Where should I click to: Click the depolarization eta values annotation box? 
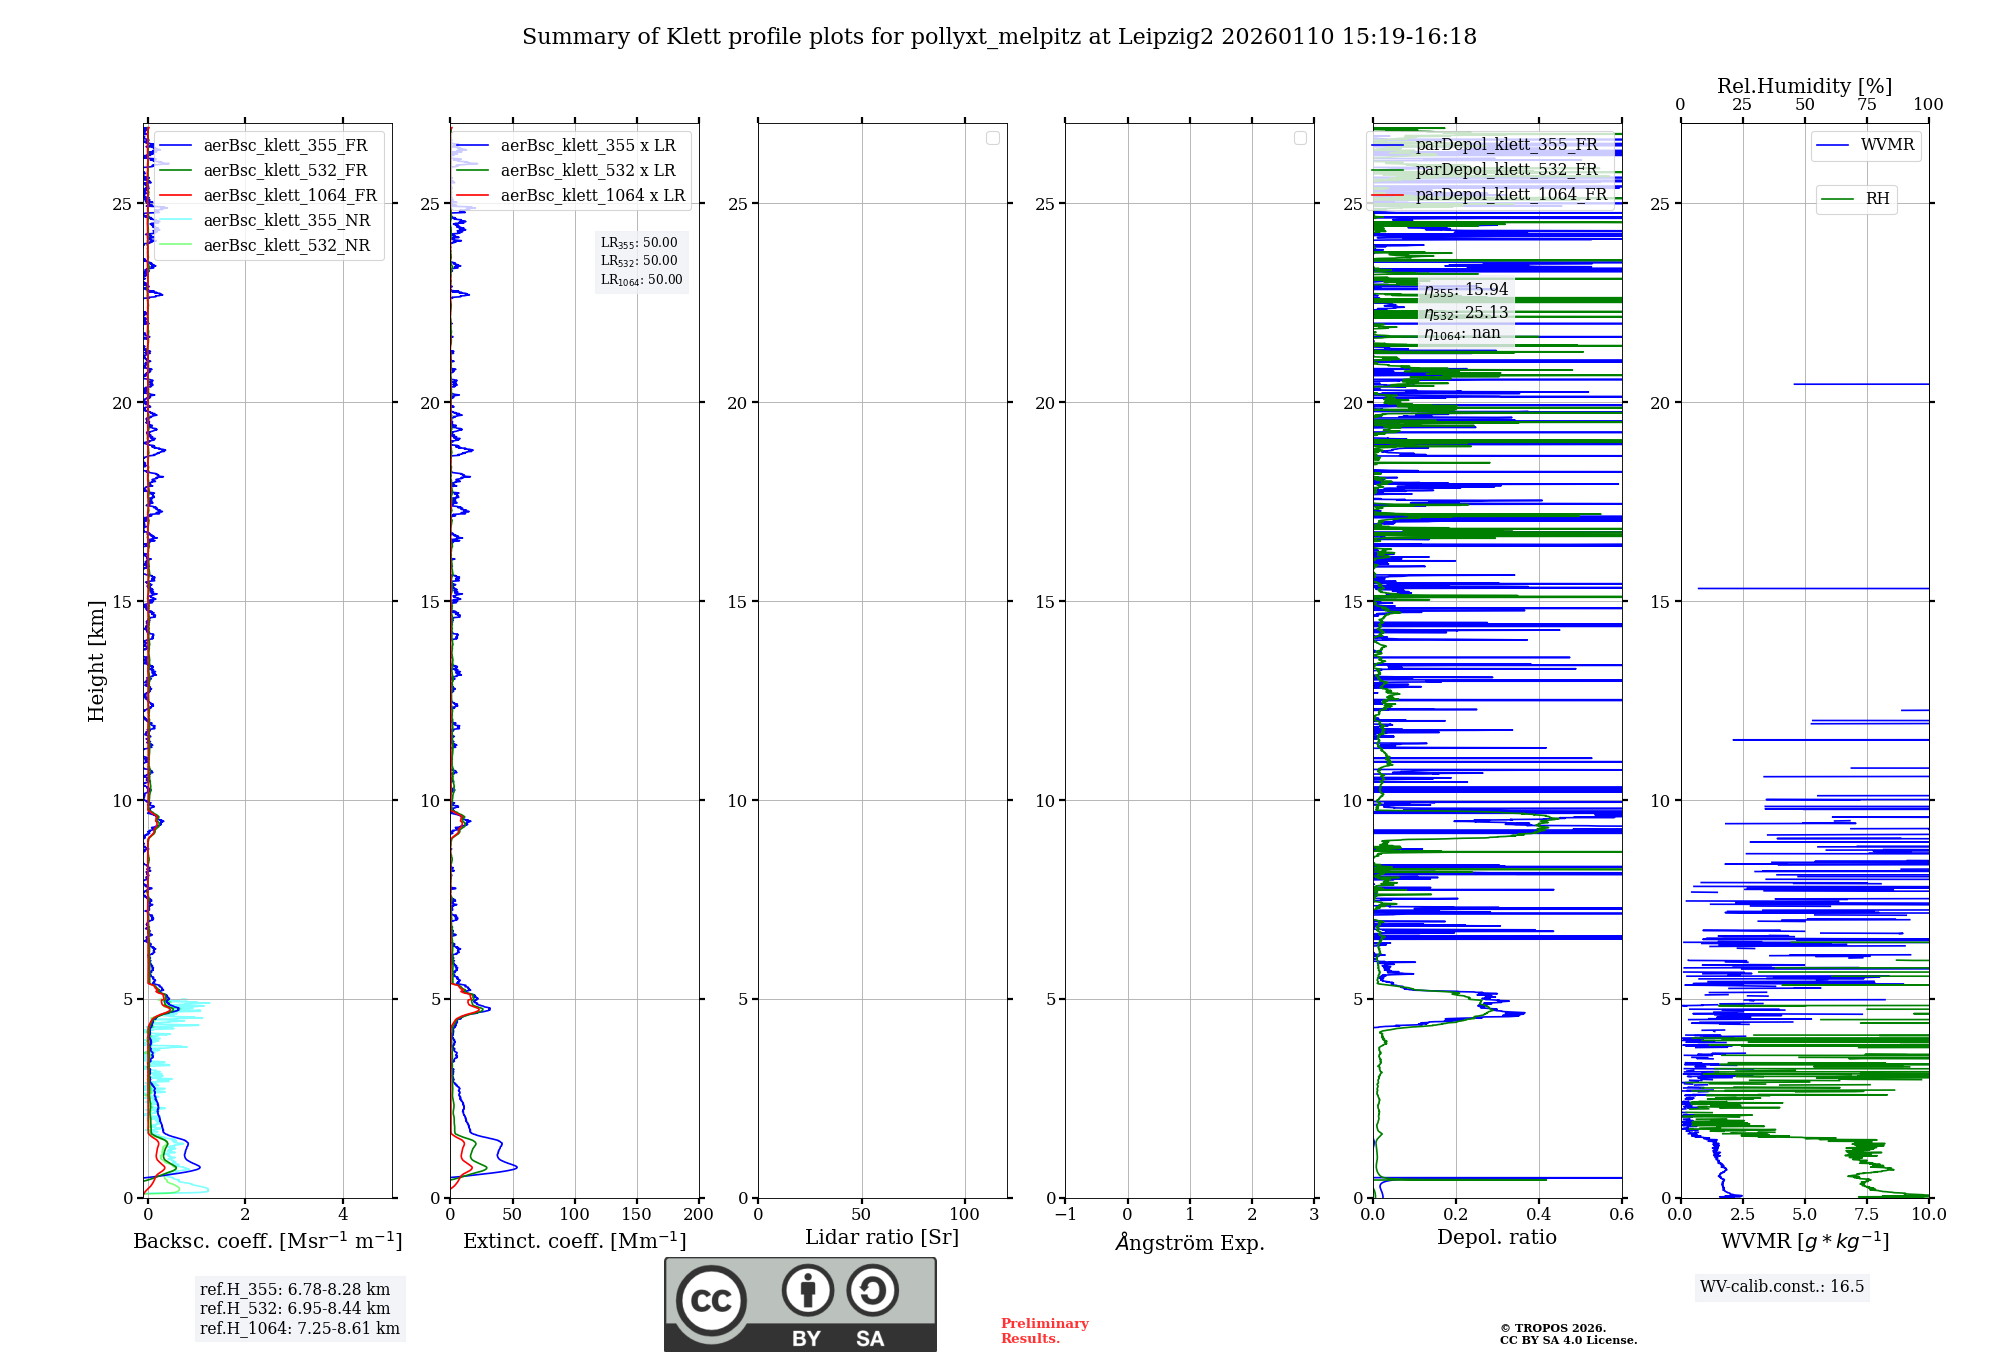1465,311
